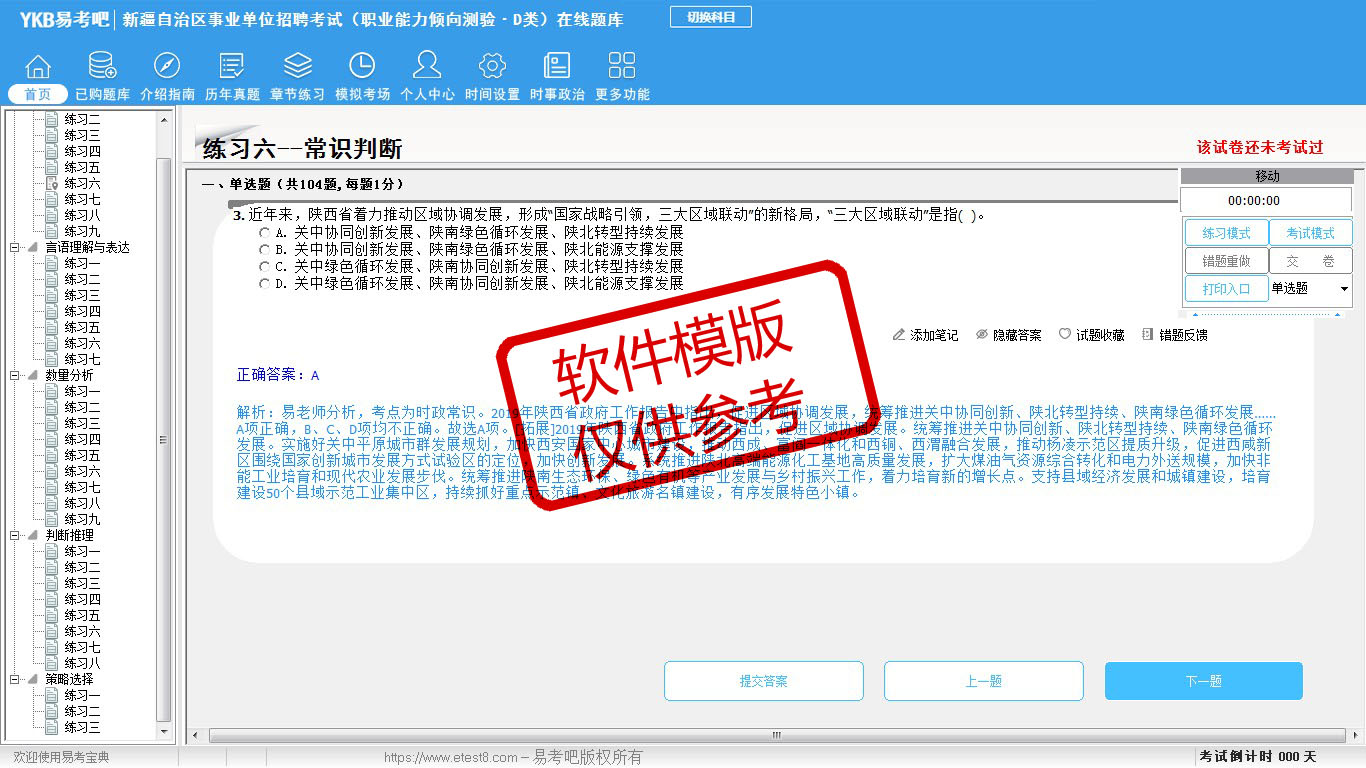Go to 个人中心 profile icon
Screen dimensions: 1366x768
tap(427, 67)
